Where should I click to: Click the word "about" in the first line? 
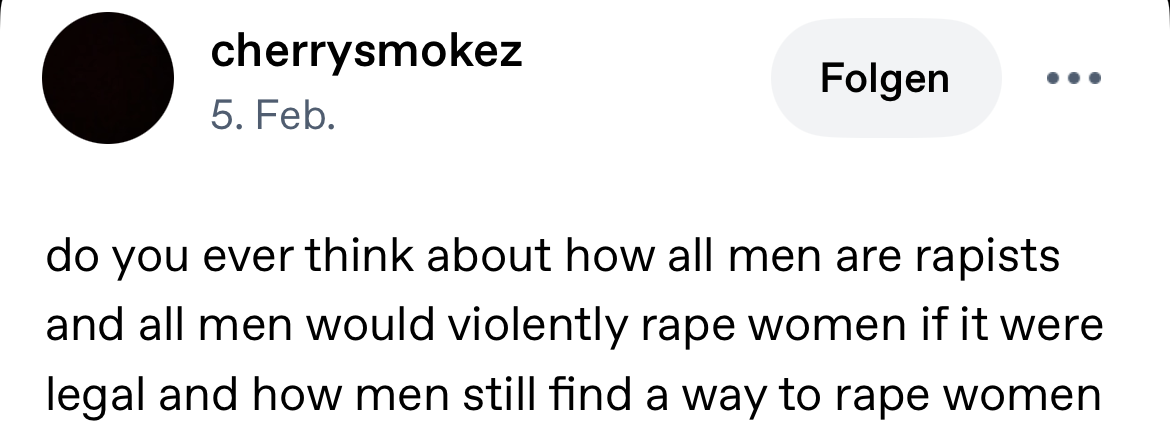pyautogui.click(x=487, y=257)
